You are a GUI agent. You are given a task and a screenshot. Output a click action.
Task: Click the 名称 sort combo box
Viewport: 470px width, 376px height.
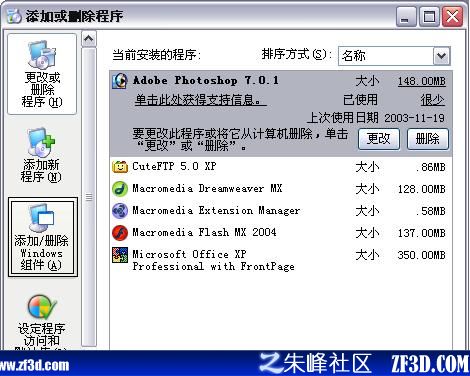pyautogui.click(x=394, y=56)
